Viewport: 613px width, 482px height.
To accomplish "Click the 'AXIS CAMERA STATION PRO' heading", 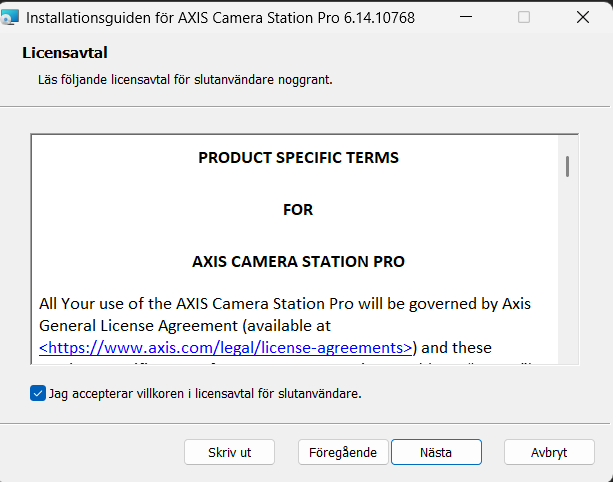I will pos(298,262).
